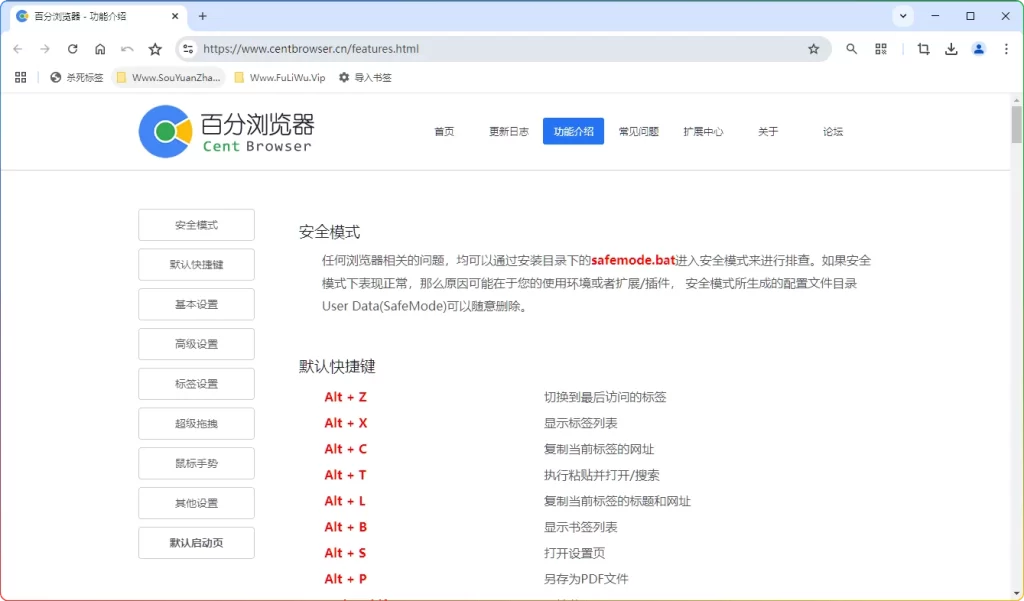The image size is (1024, 601).
Task: Click the 鼠标手势 sidebar button
Action: click(197, 464)
